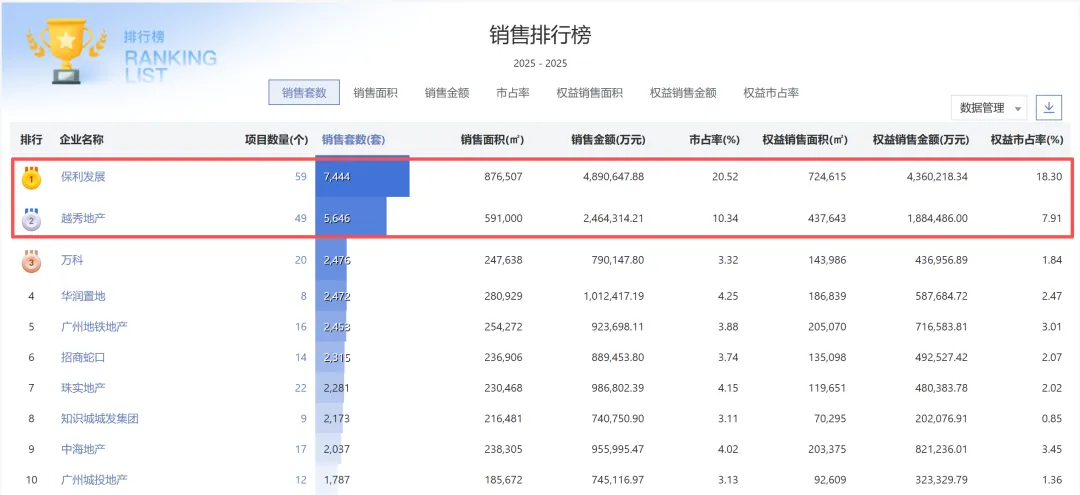Viewport: 1080px width, 495px height.
Task: Click the 销售面积(㎡) column header
Action: point(492,140)
